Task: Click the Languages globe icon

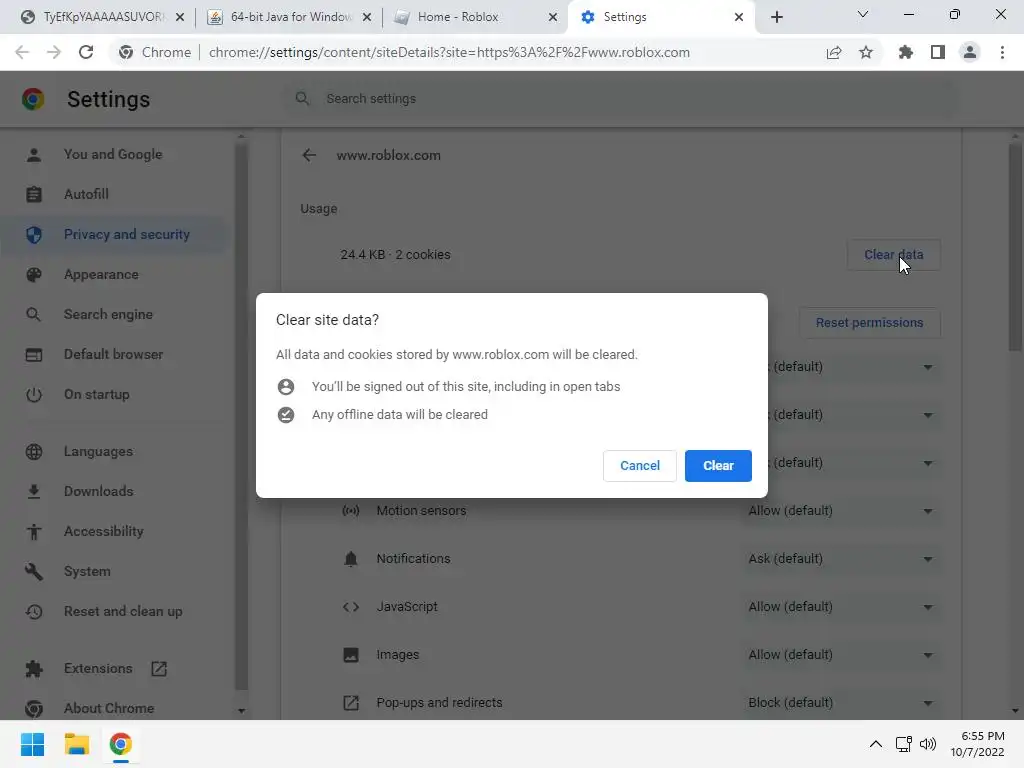Action: tap(34, 452)
